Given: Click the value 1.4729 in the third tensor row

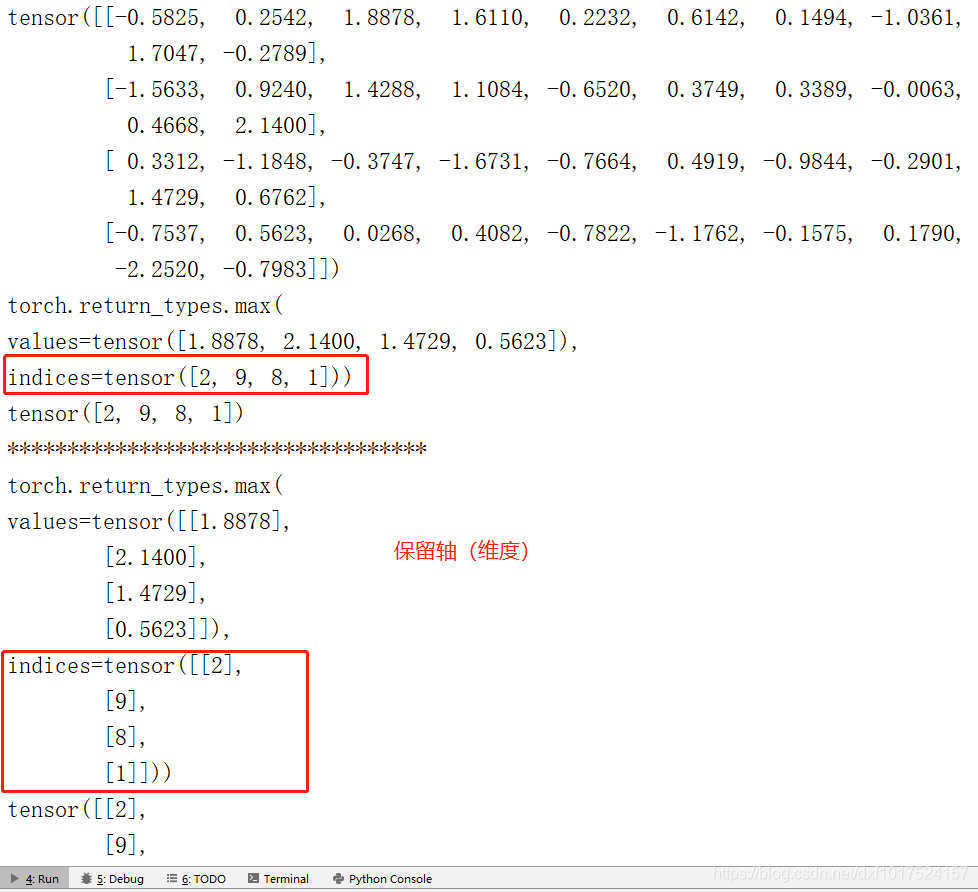Looking at the screenshot, I should (165, 197).
